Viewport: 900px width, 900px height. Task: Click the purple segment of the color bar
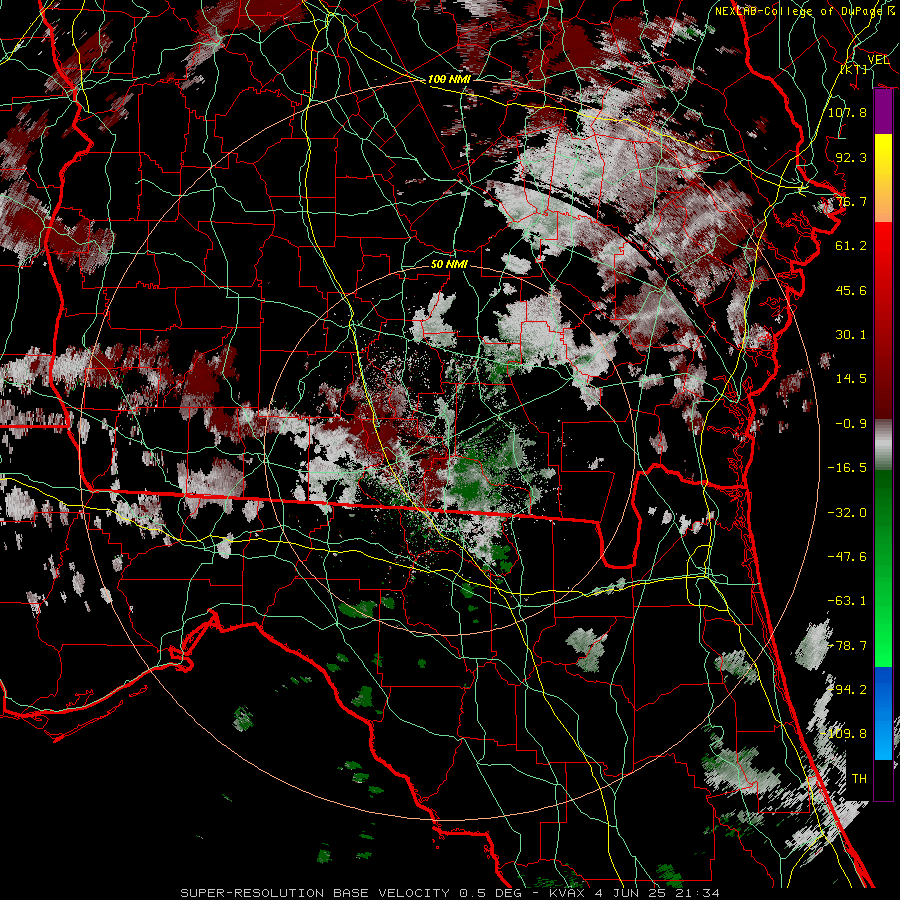[x=883, y=112]
